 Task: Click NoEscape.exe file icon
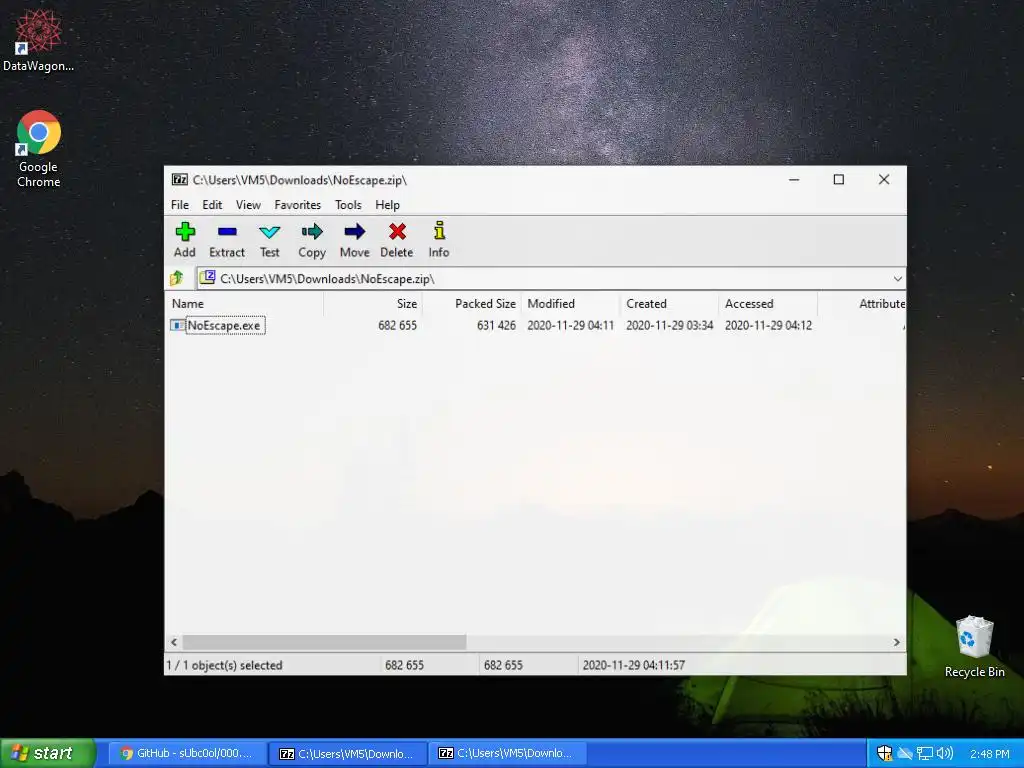177,325
